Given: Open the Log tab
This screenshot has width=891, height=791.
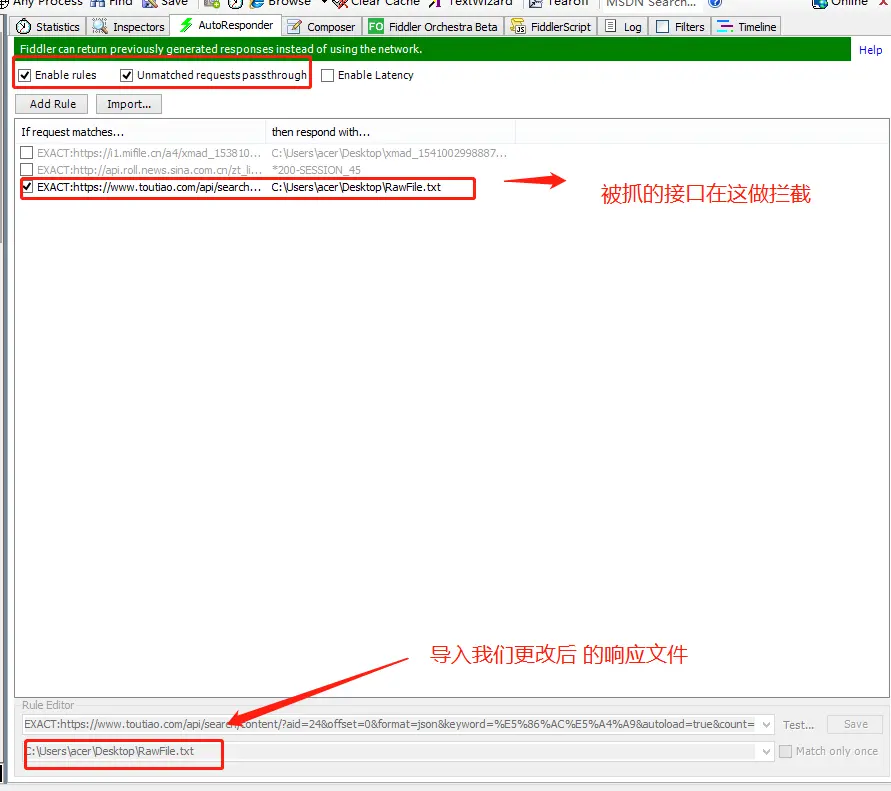Looking at the screenshot, I should (x=623, y=27).
